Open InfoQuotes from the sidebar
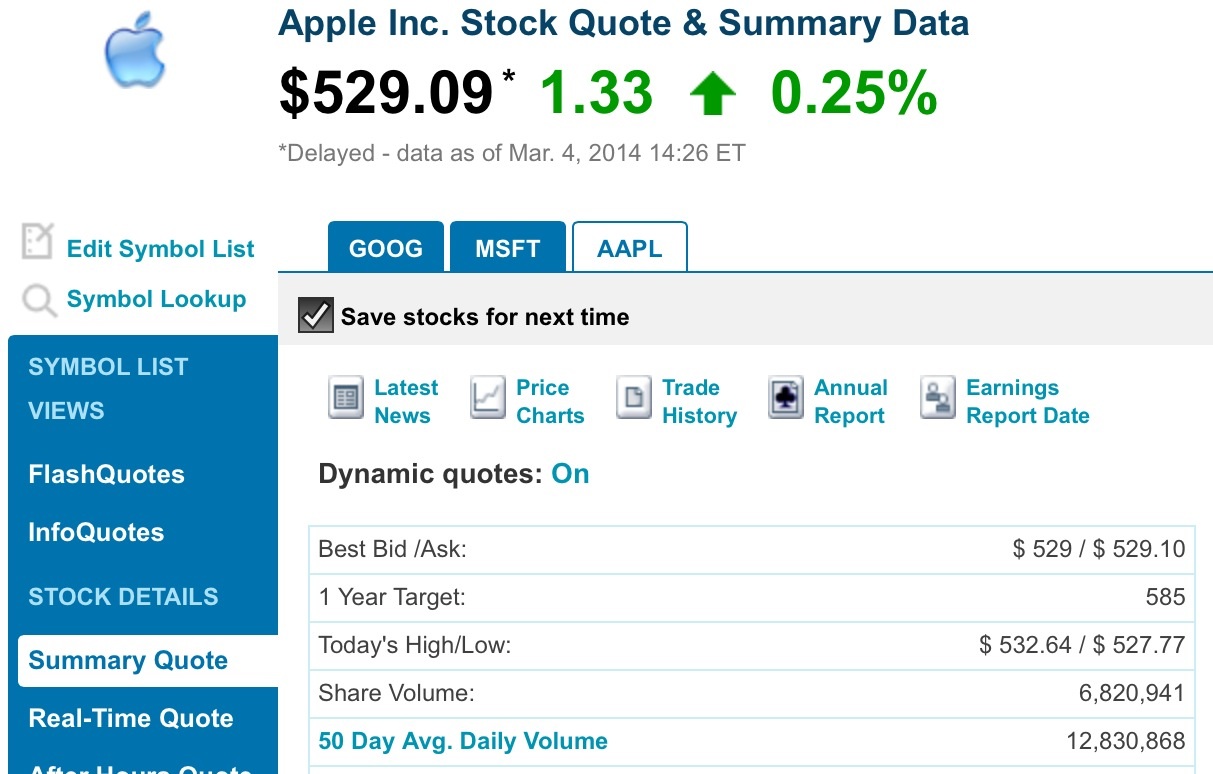 [96, 532]
